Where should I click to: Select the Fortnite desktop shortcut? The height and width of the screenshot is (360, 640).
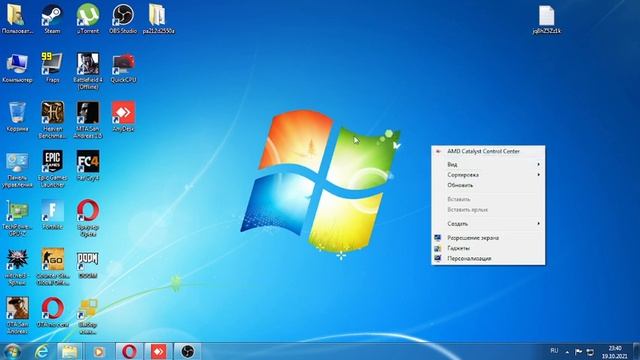point(52,215)
